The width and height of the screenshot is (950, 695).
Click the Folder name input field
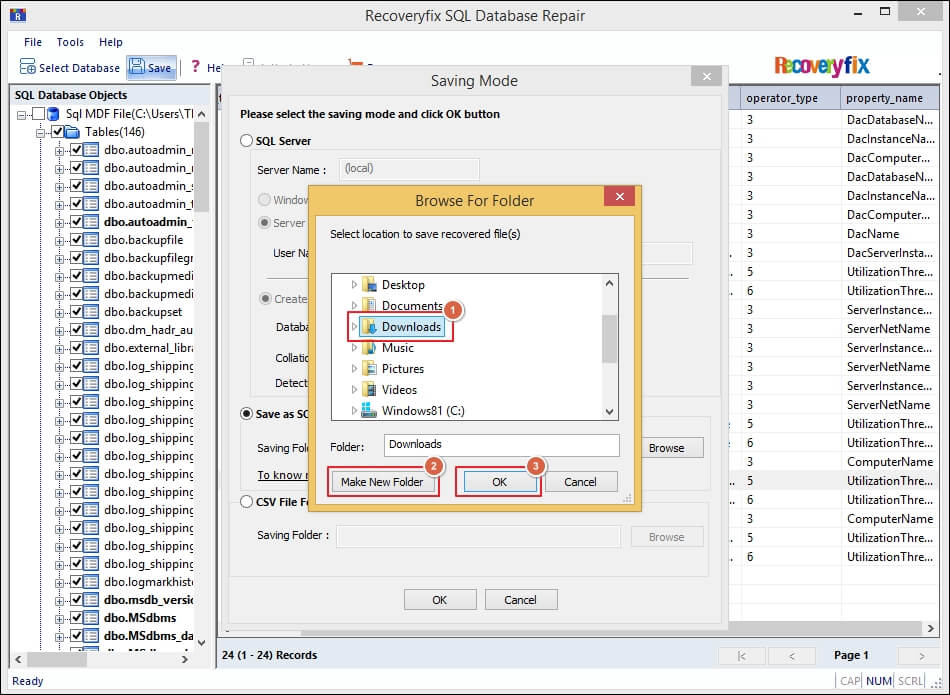pos(502,445)
